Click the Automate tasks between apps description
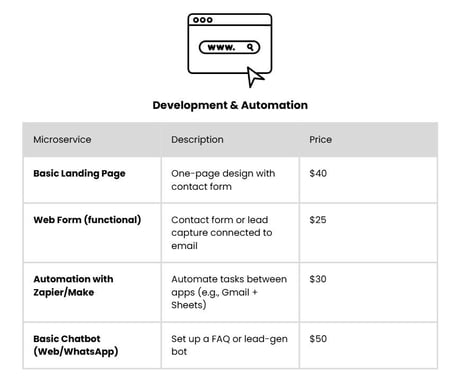The height and width of the screenshot is (378, 453). pos(229,292)
